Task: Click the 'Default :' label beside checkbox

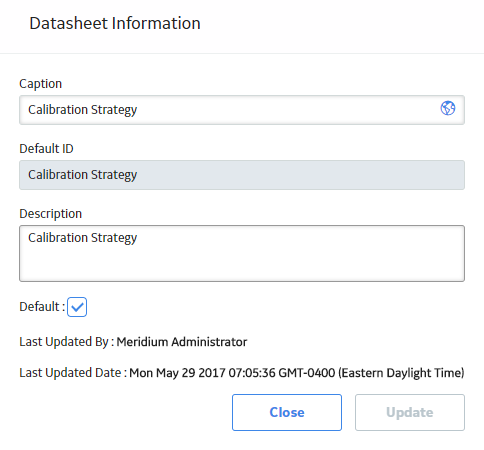Action: click(x=42, y=307)
